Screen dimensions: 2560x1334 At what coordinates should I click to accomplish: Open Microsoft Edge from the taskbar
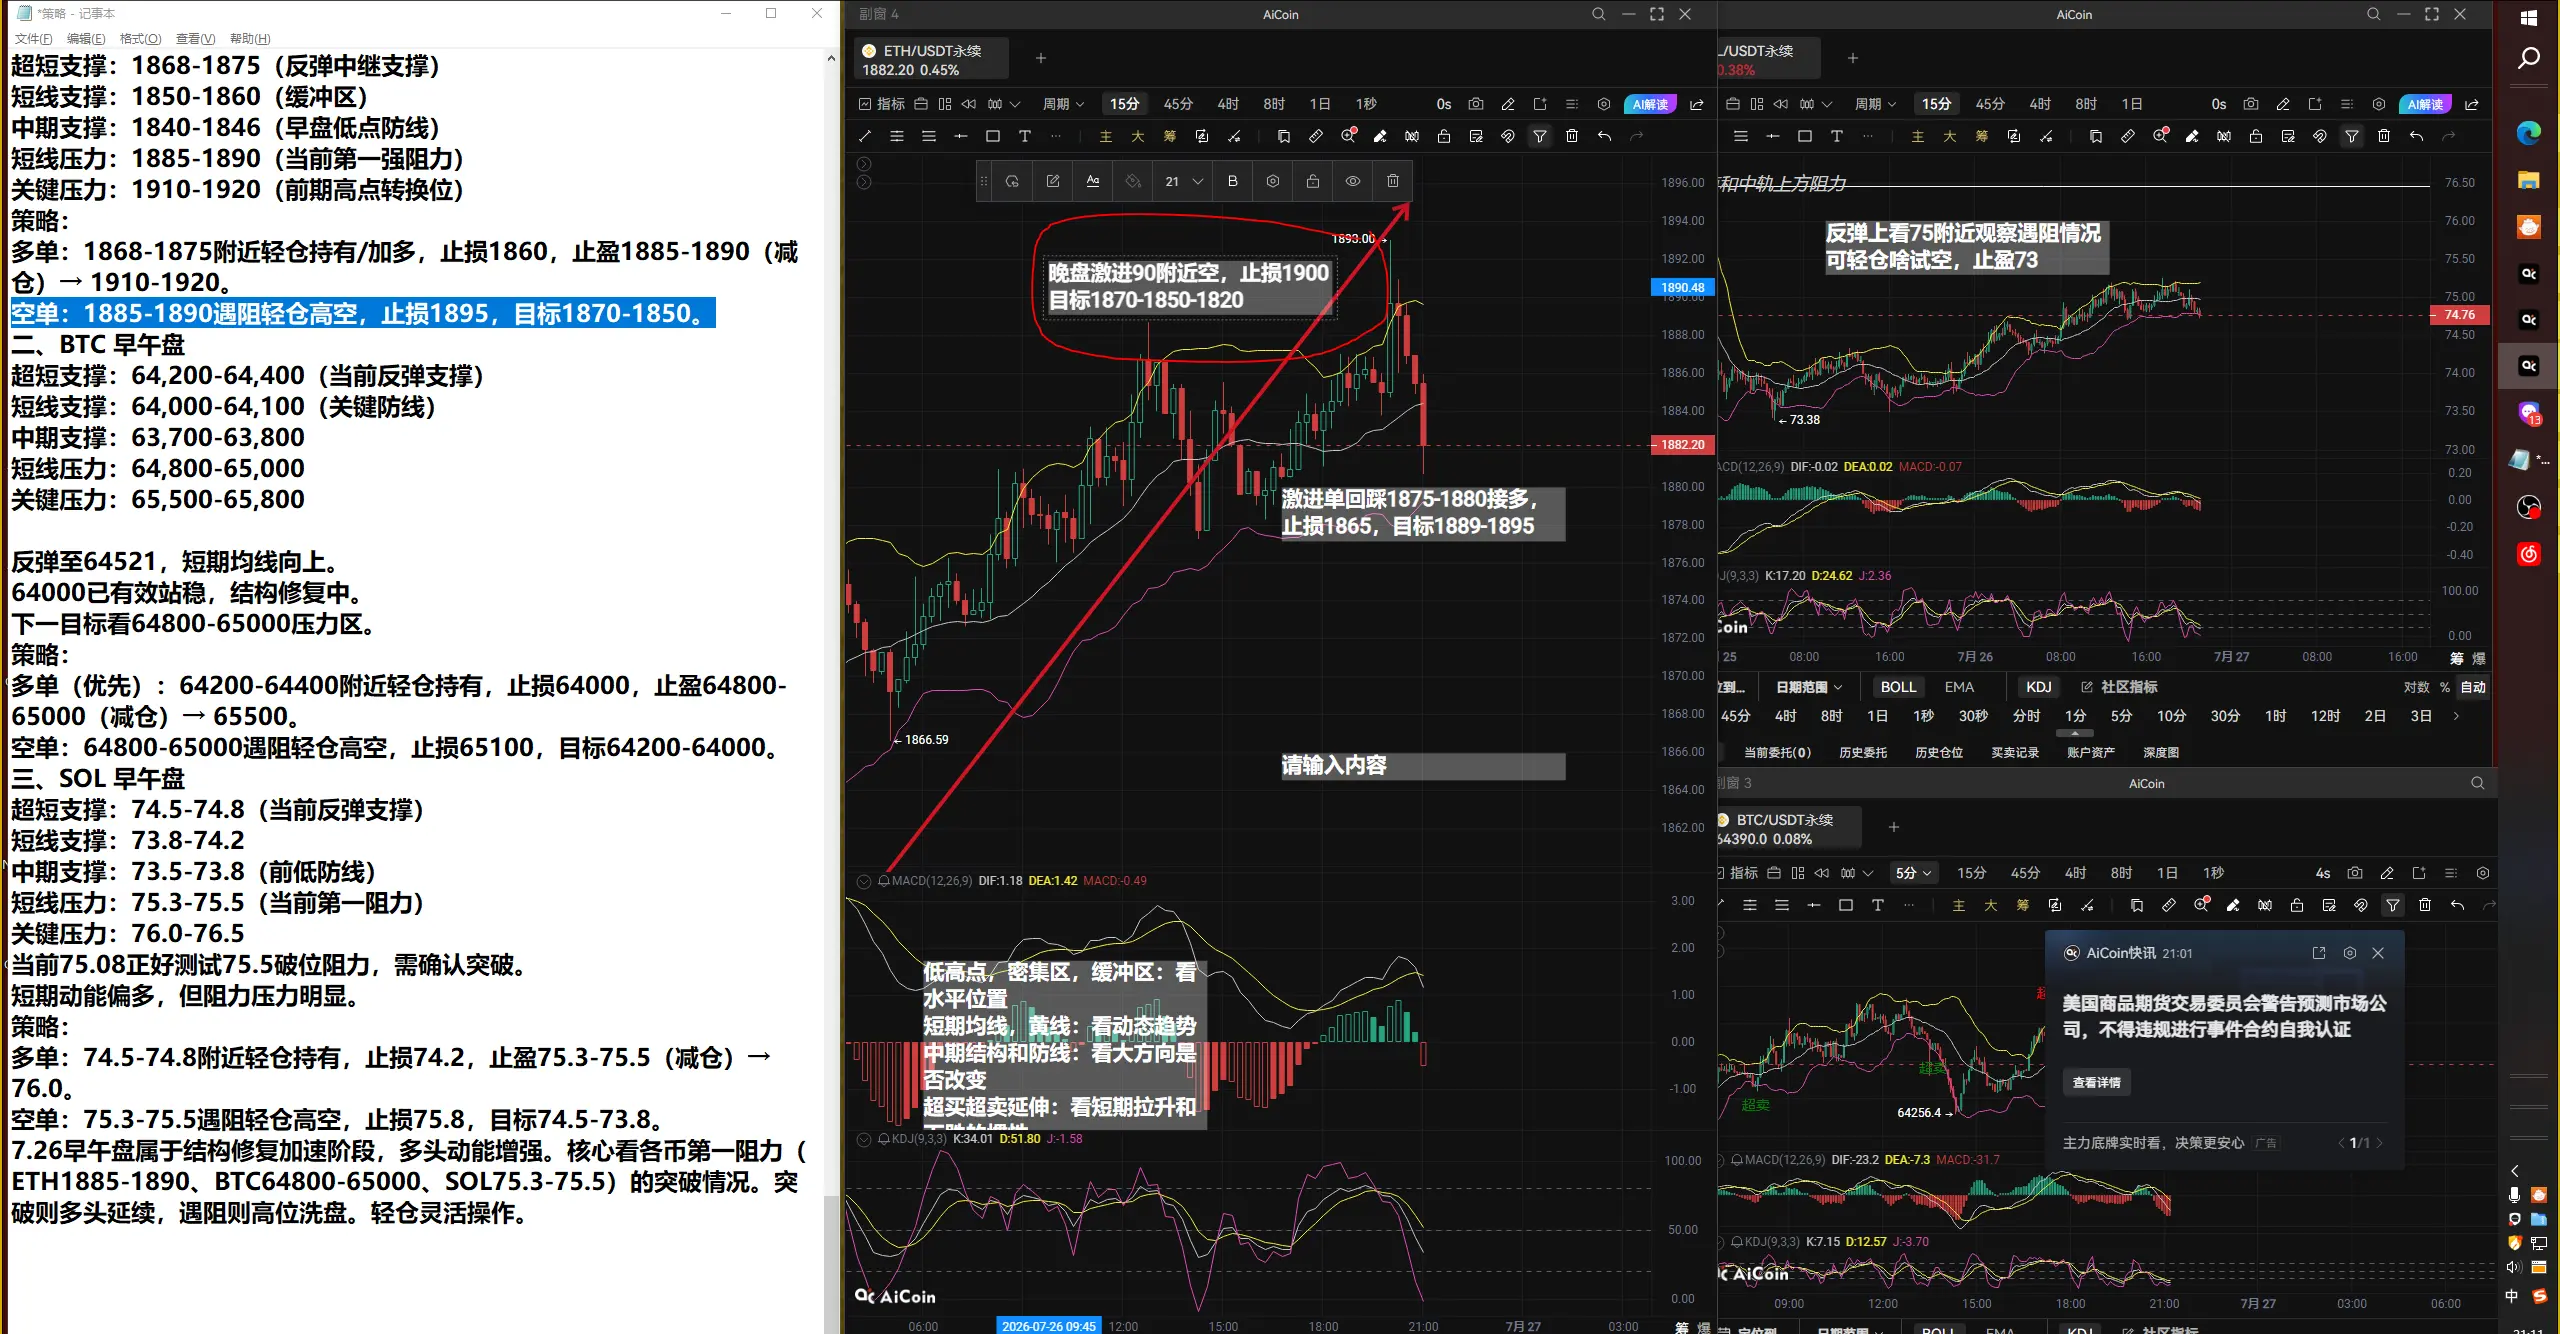pos(2529,133)
